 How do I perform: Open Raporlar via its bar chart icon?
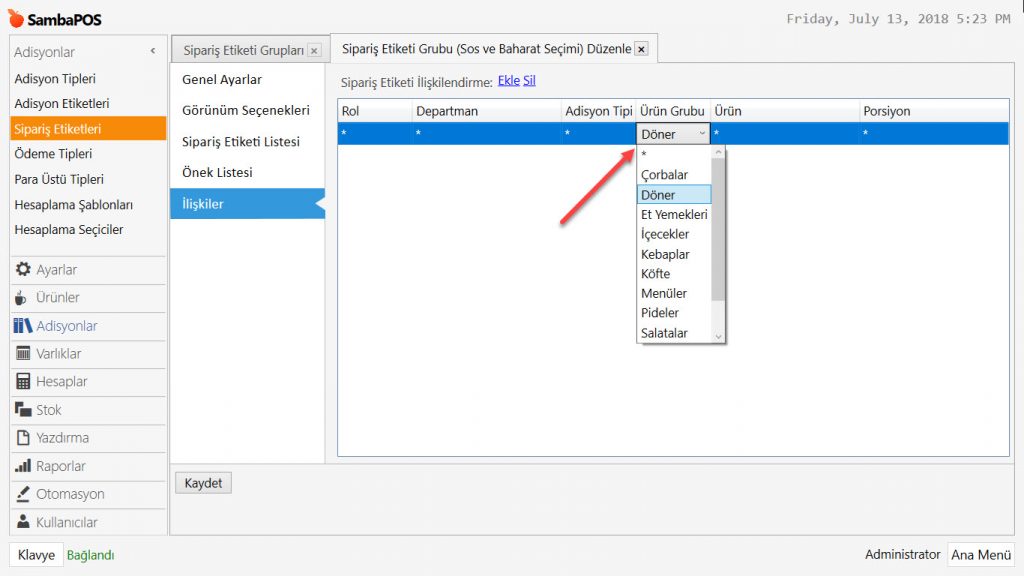coord(23,466)
